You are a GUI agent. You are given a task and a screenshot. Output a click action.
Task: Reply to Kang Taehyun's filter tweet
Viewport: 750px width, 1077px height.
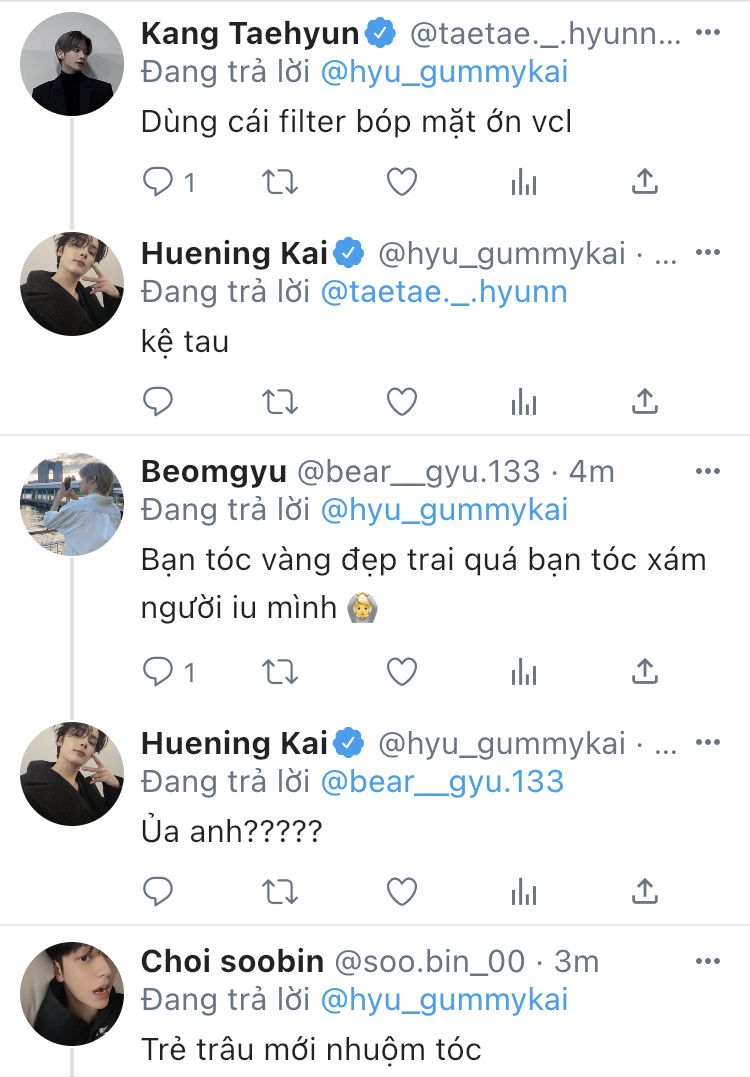tap(158, 181)
